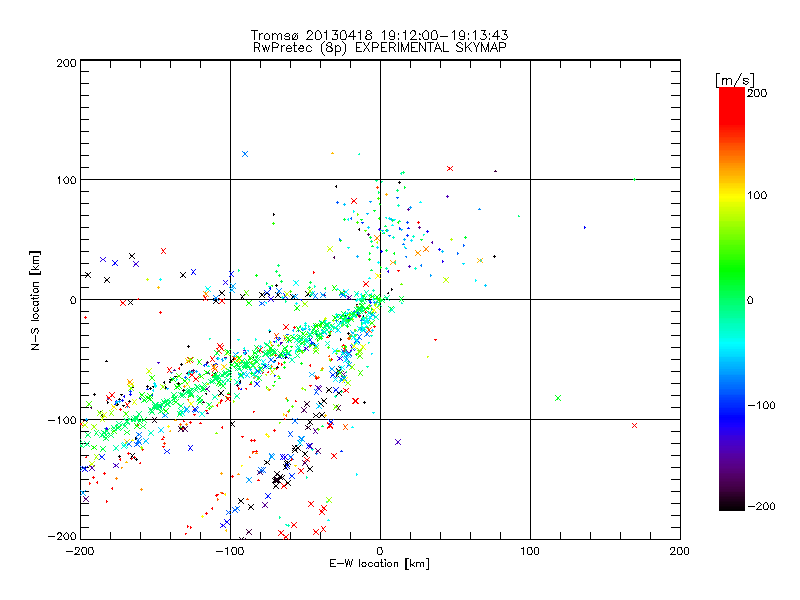Click the plot title 'Tromsø 20130418 19:12:00-19:13:43'

point(379,35)
